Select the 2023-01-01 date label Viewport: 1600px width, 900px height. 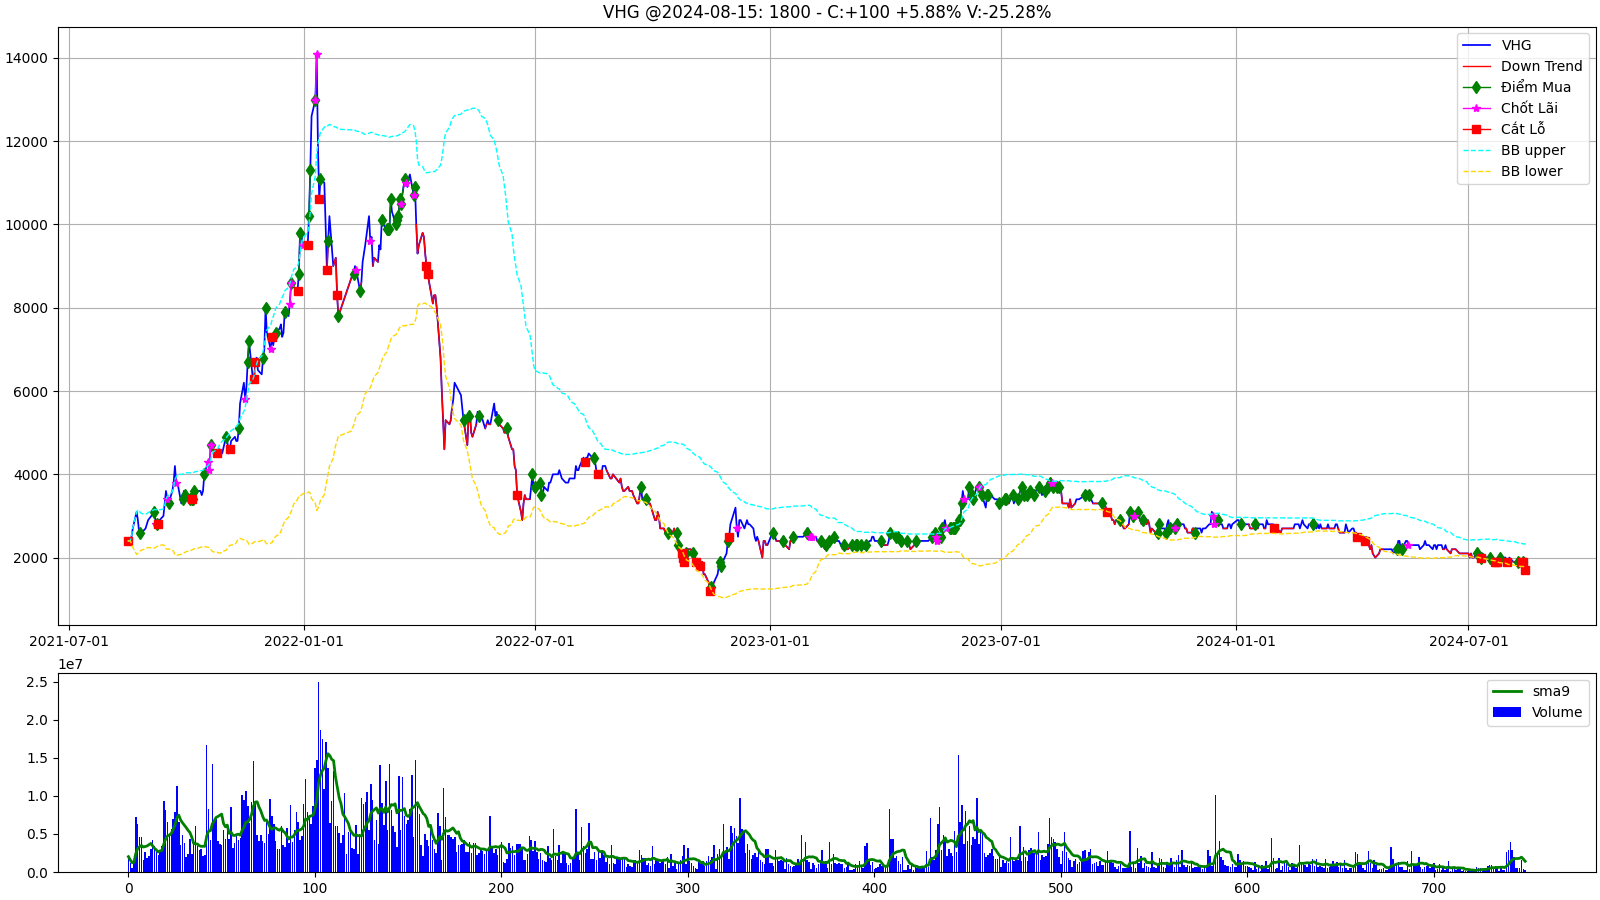(x=770, y=641)
